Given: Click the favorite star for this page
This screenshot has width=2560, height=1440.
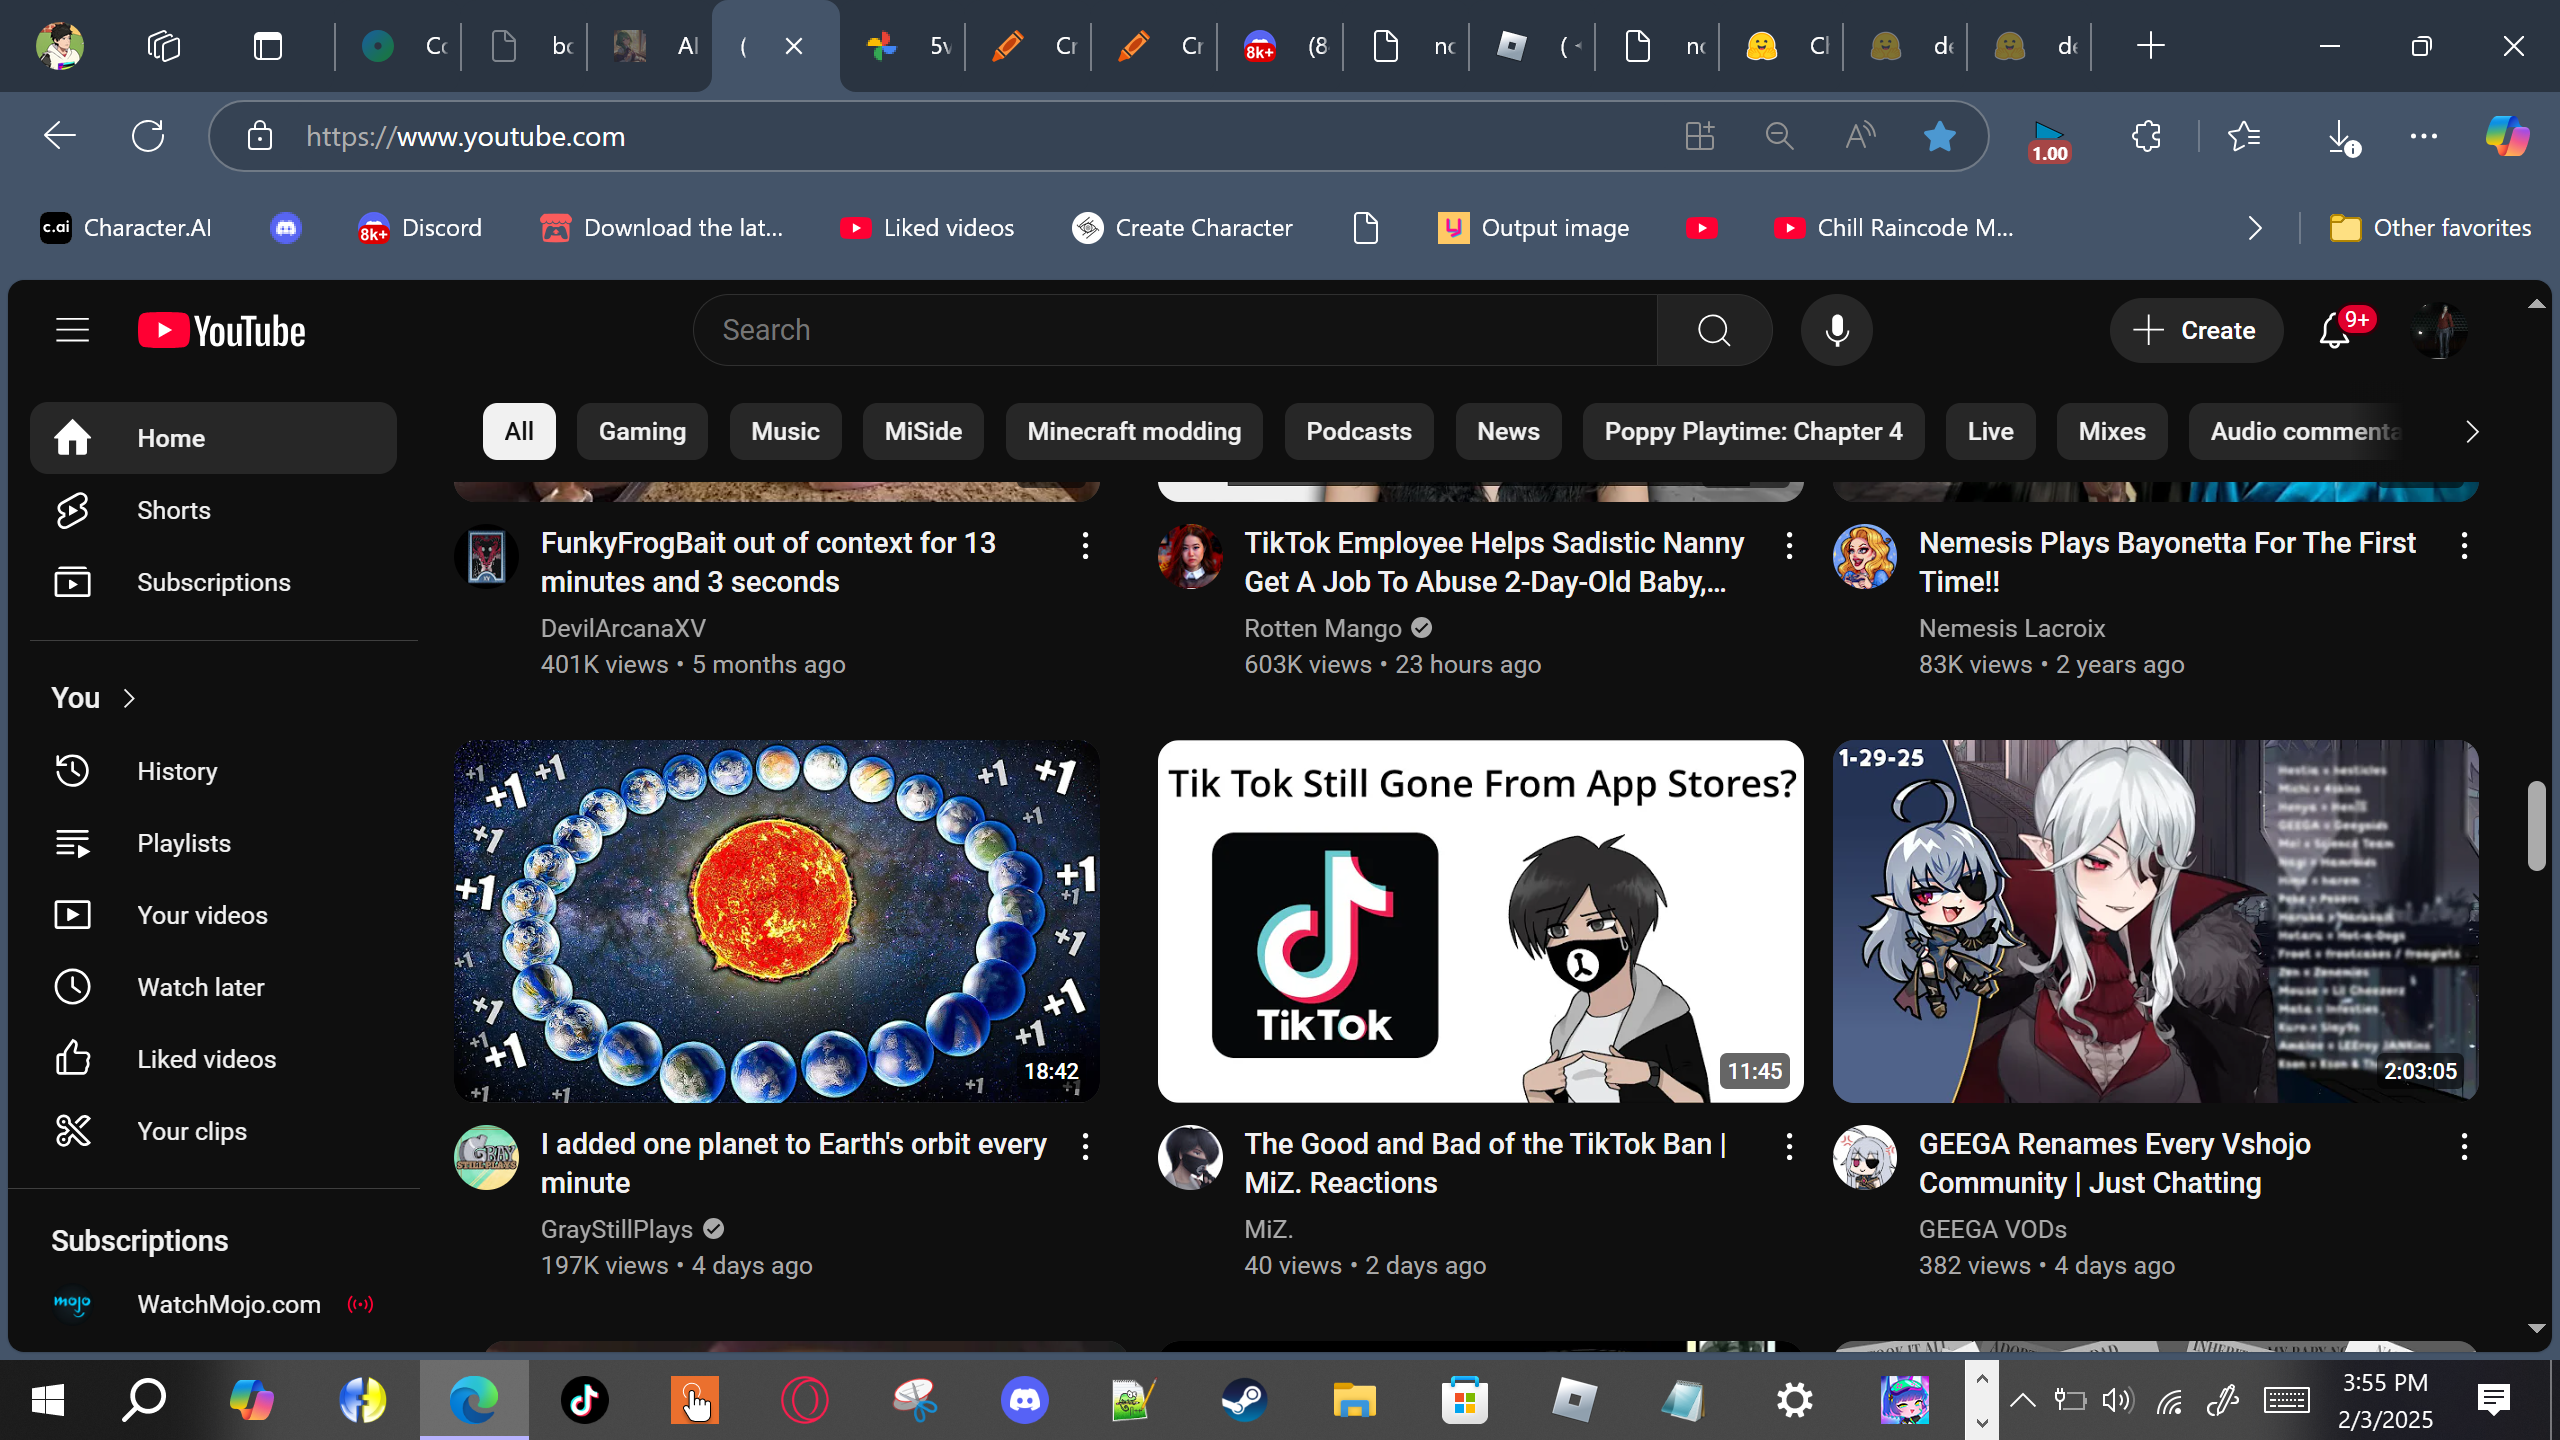Looking at the screenshot, I should coord(1939,136).
